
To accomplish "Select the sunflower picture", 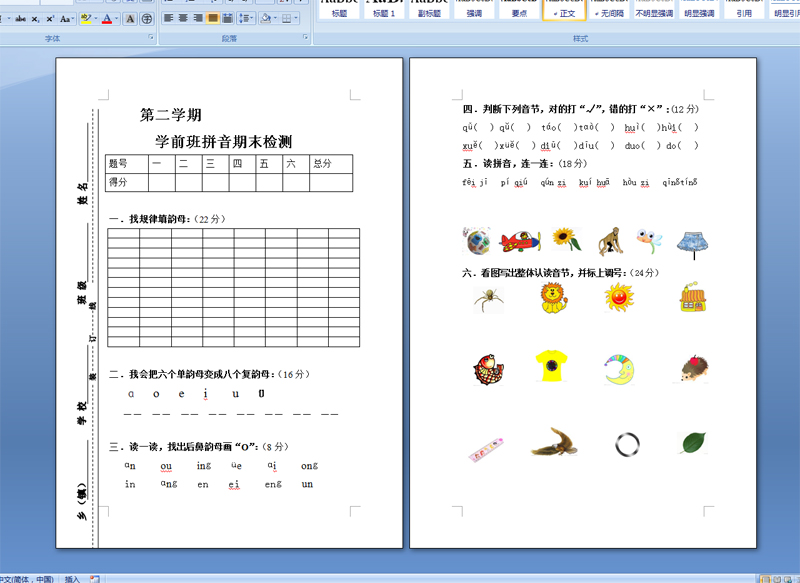I will point(566,239).
